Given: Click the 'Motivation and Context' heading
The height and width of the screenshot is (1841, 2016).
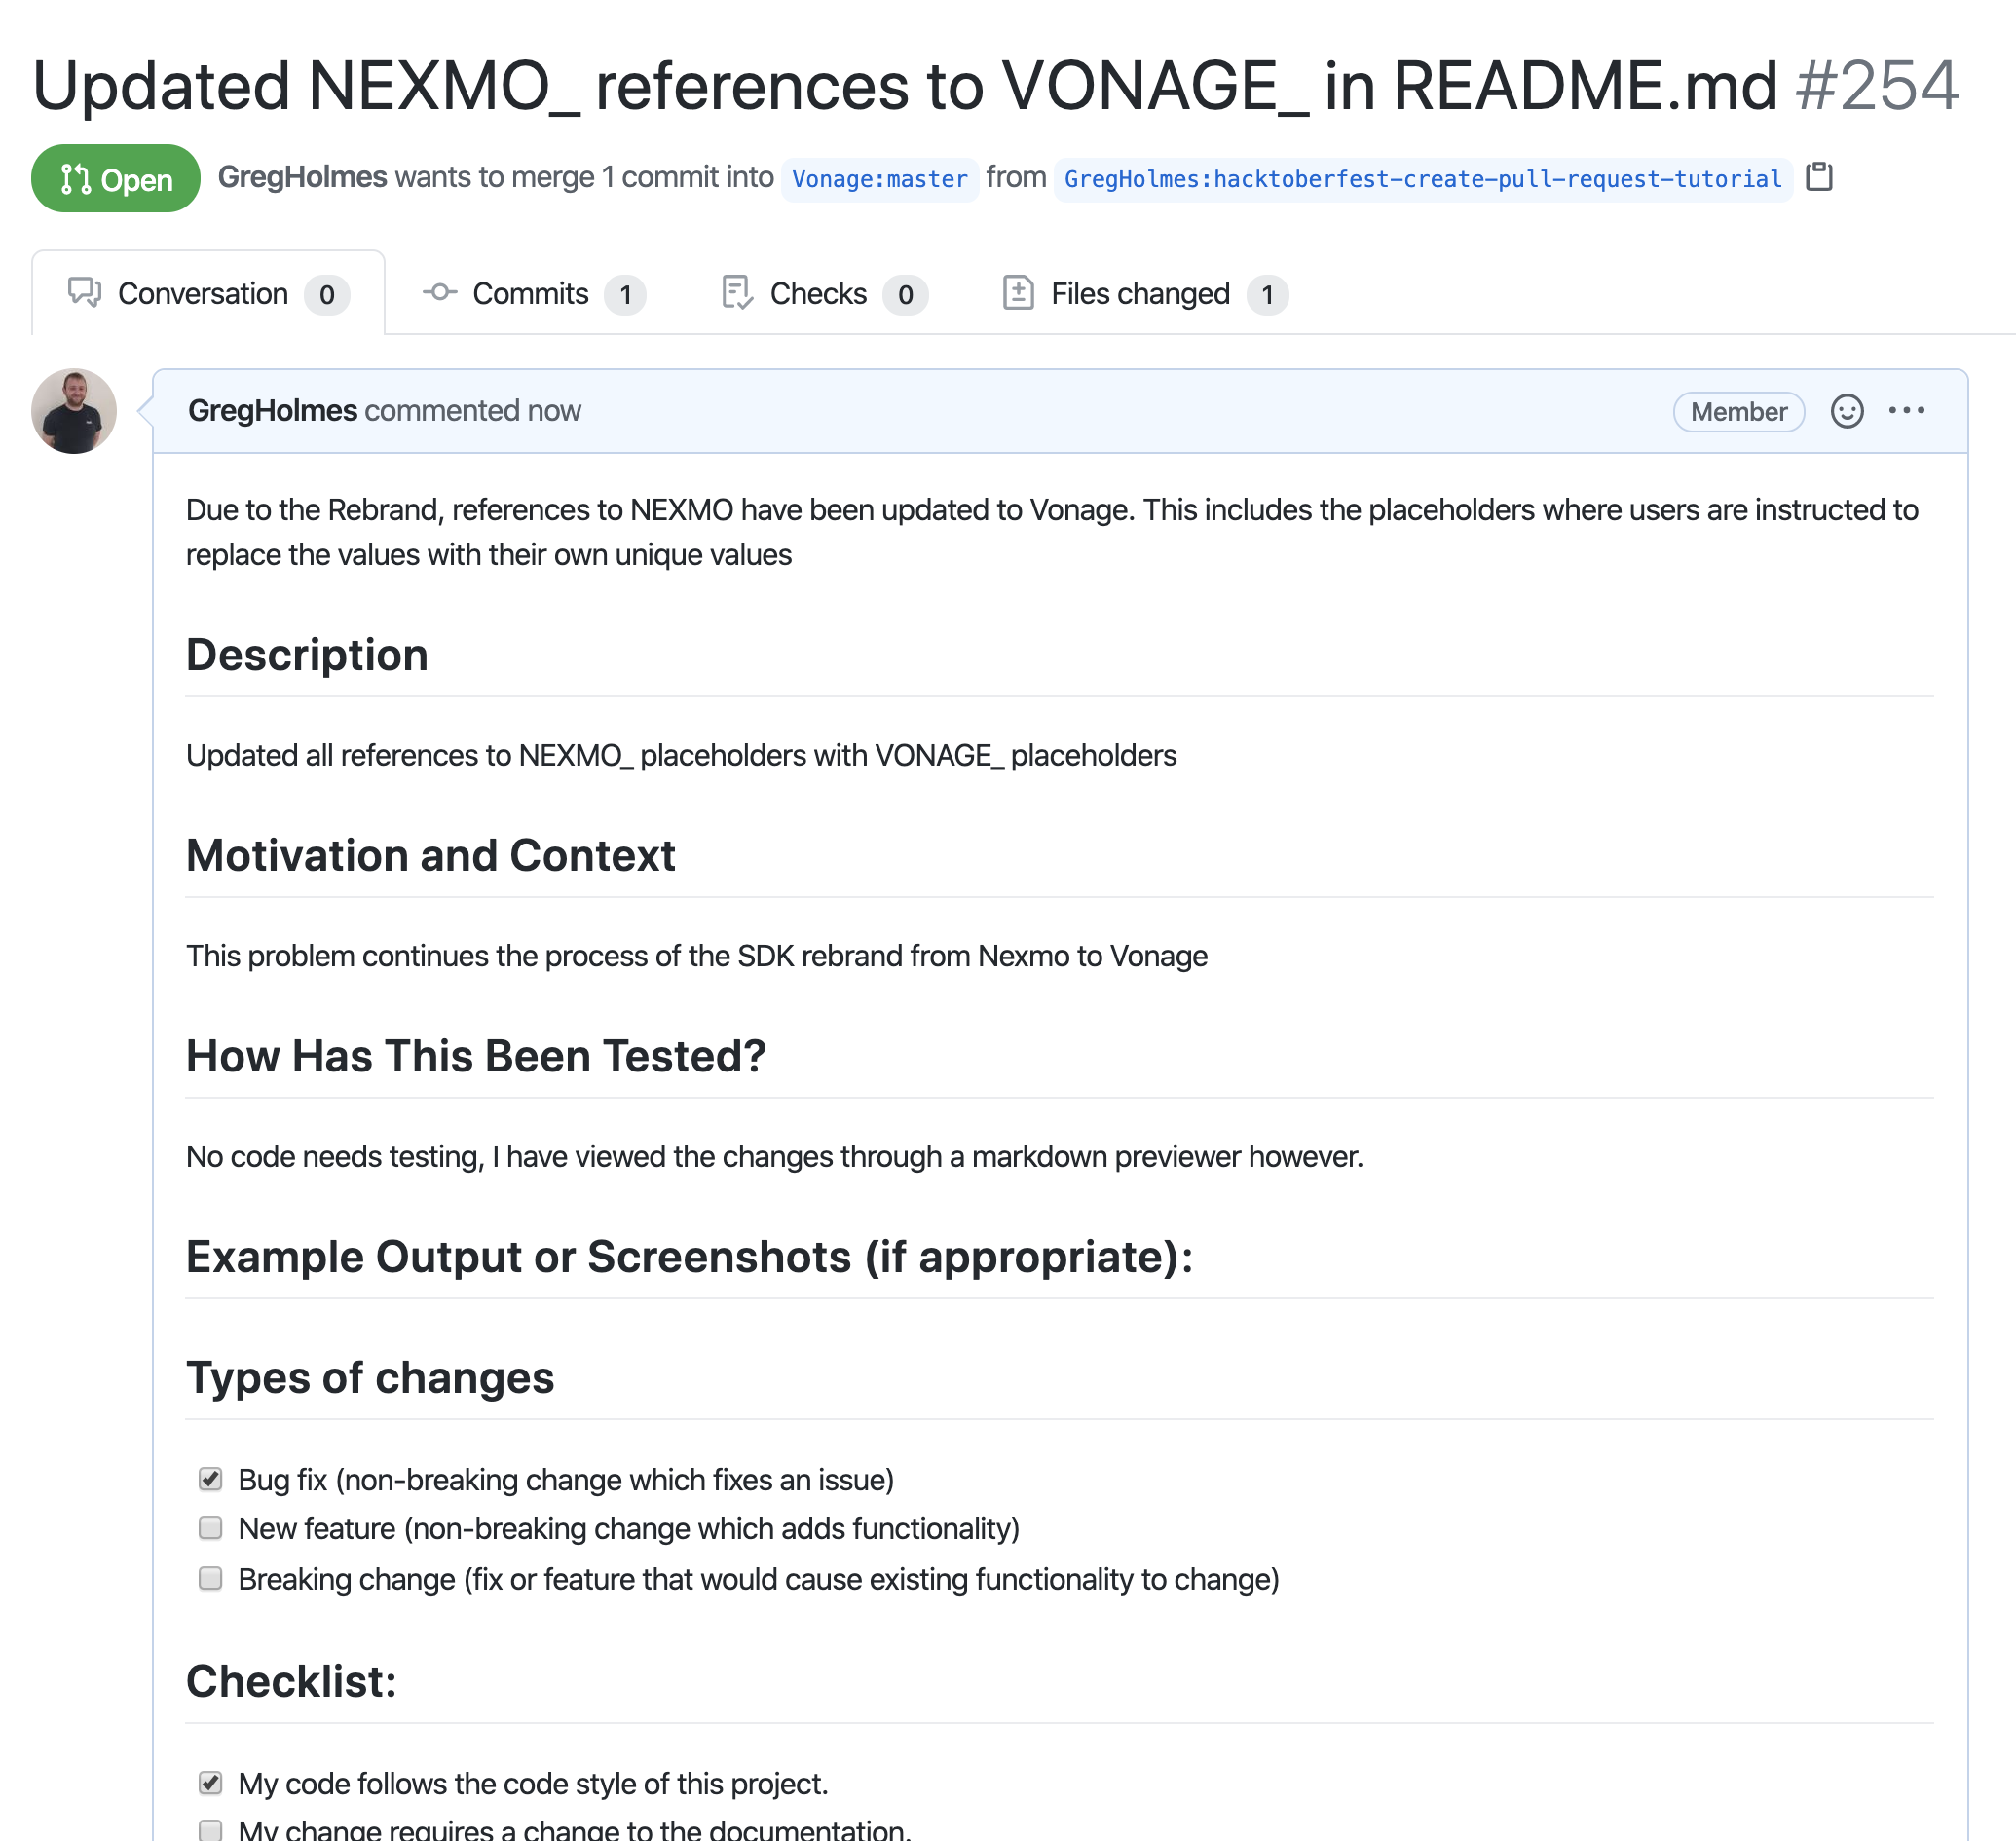Looking at the screenshot, I should coord(431,857).
